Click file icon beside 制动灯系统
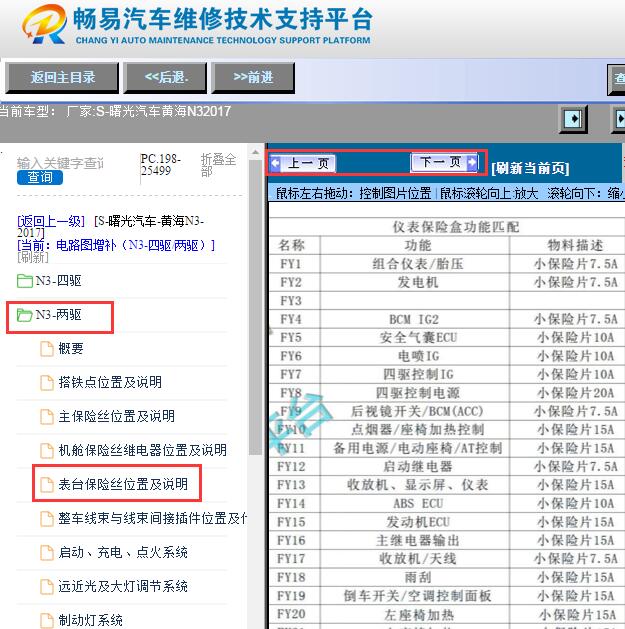625x629 pixels. click(47, 621)
